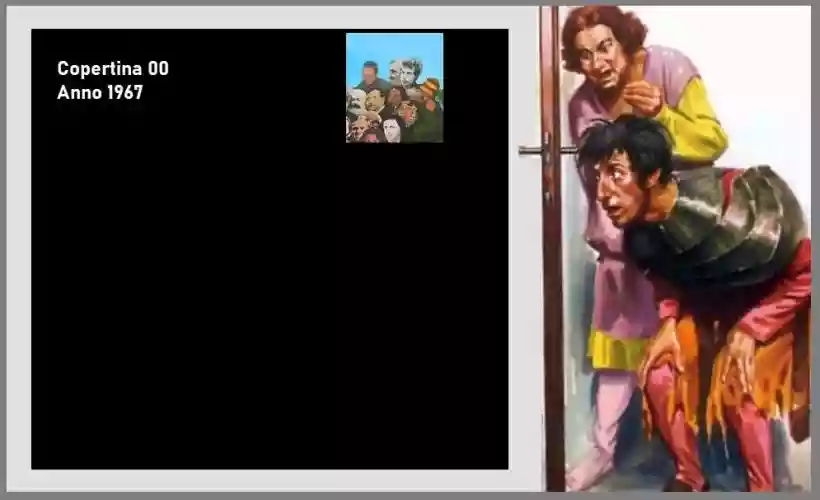The height and width of the screenshot is (500, 820).
Task: Click the light grey border below the black panel
Action: (x=269, y=480)
